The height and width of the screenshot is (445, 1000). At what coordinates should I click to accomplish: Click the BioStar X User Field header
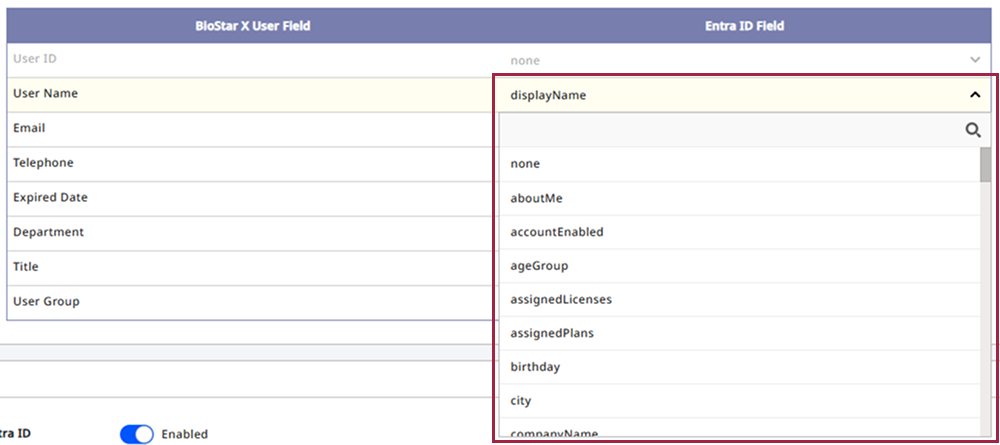252,26
